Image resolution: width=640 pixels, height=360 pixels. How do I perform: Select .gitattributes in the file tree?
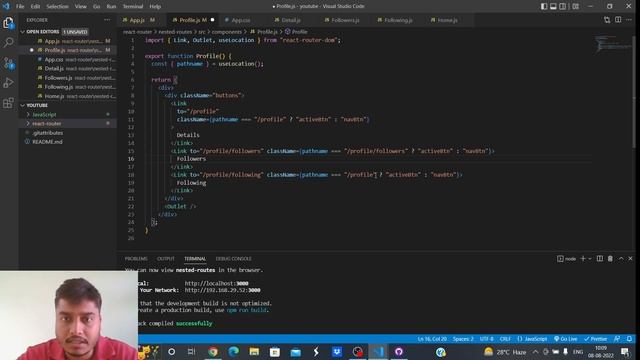tap(47, 133)
